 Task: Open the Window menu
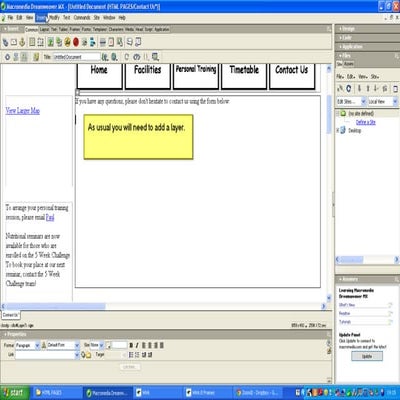[x=109, y=17]
